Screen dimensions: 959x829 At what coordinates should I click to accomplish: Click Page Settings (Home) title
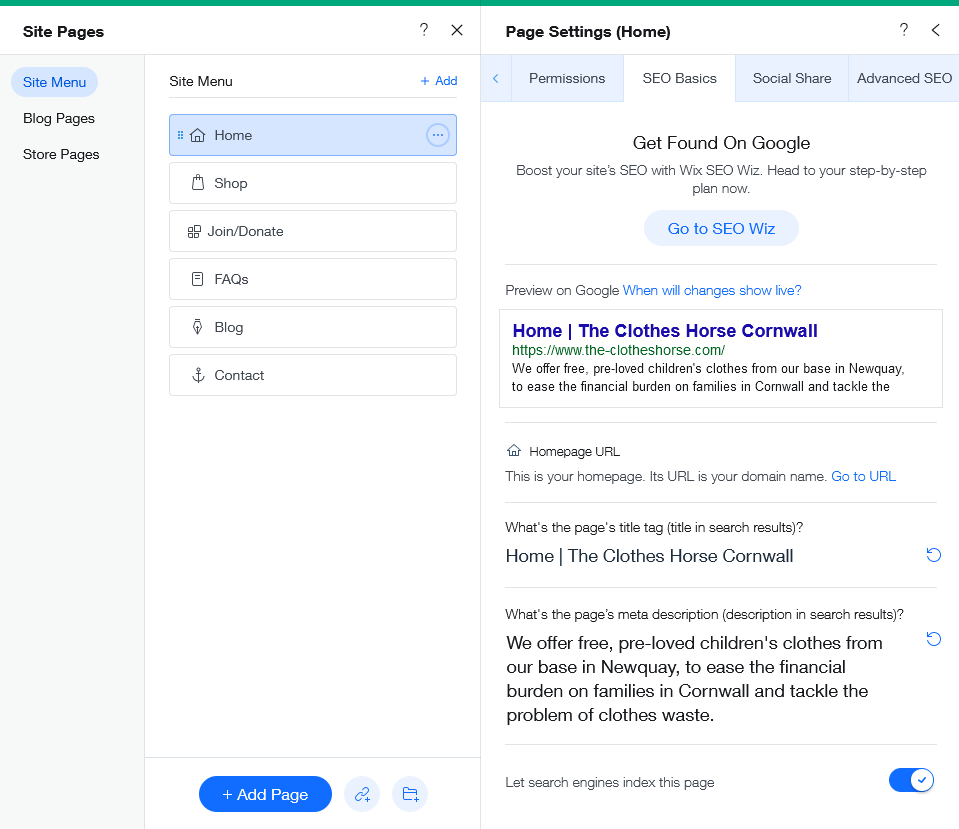coord(588,31)
